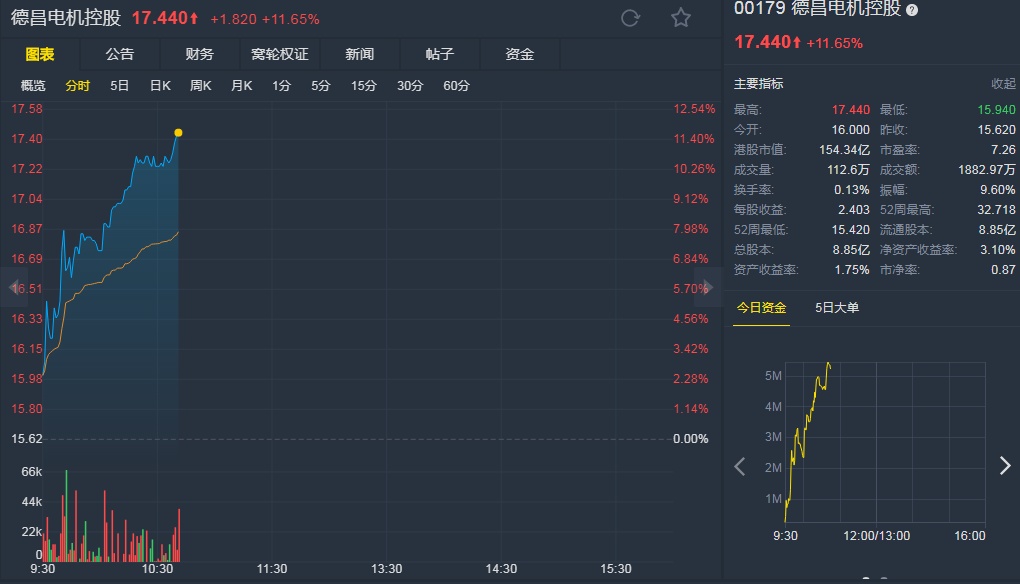Open the 财务 tab

pos(200,54)
